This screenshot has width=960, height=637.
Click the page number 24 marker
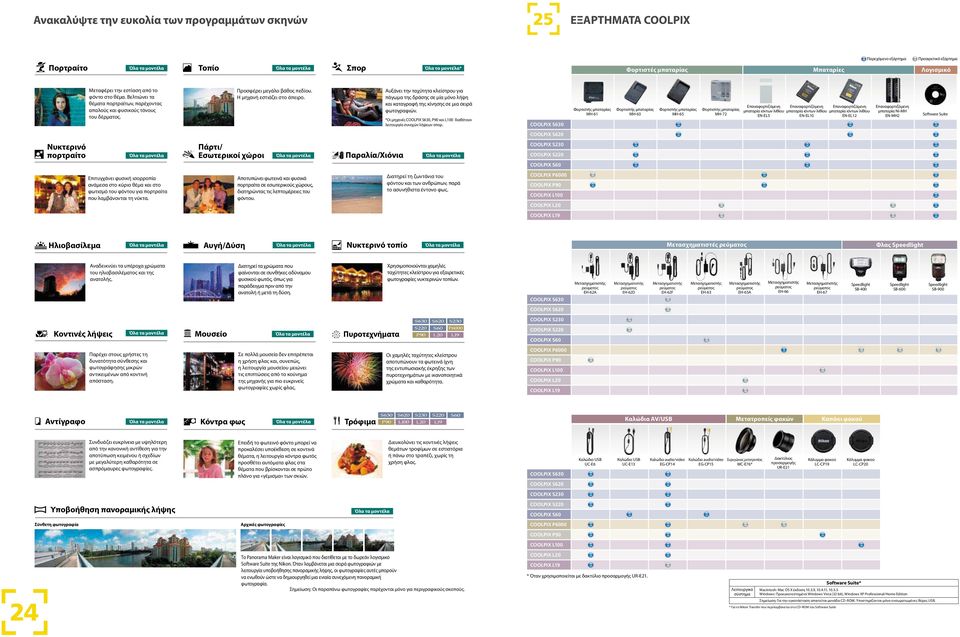pos(24,612)
